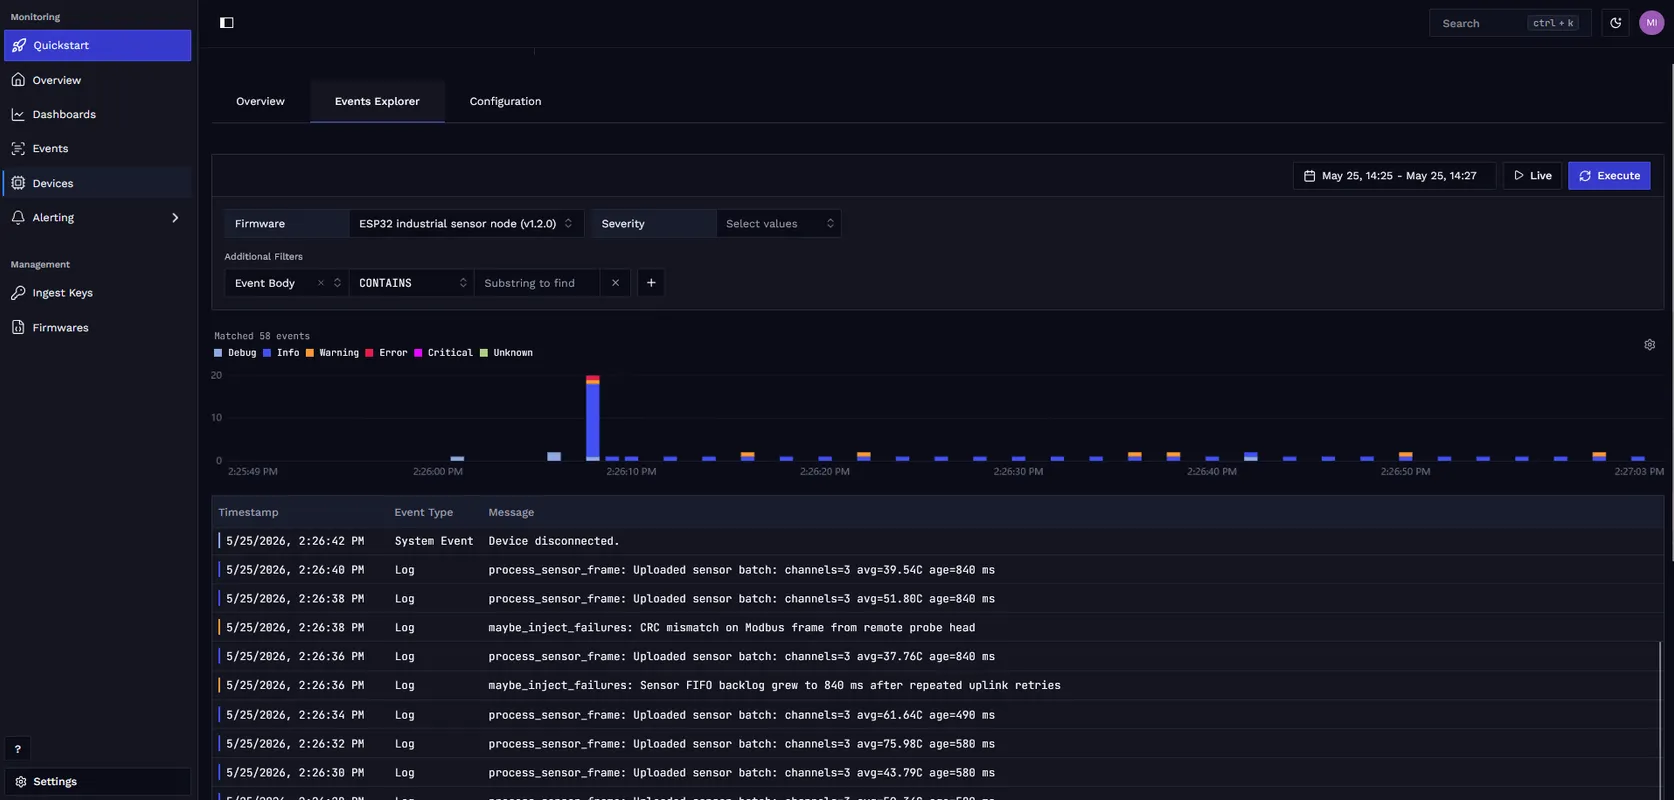1674x800 pixels.
Task: Select the Sensor FIFO backlog warning row
Action: [937, 686]
